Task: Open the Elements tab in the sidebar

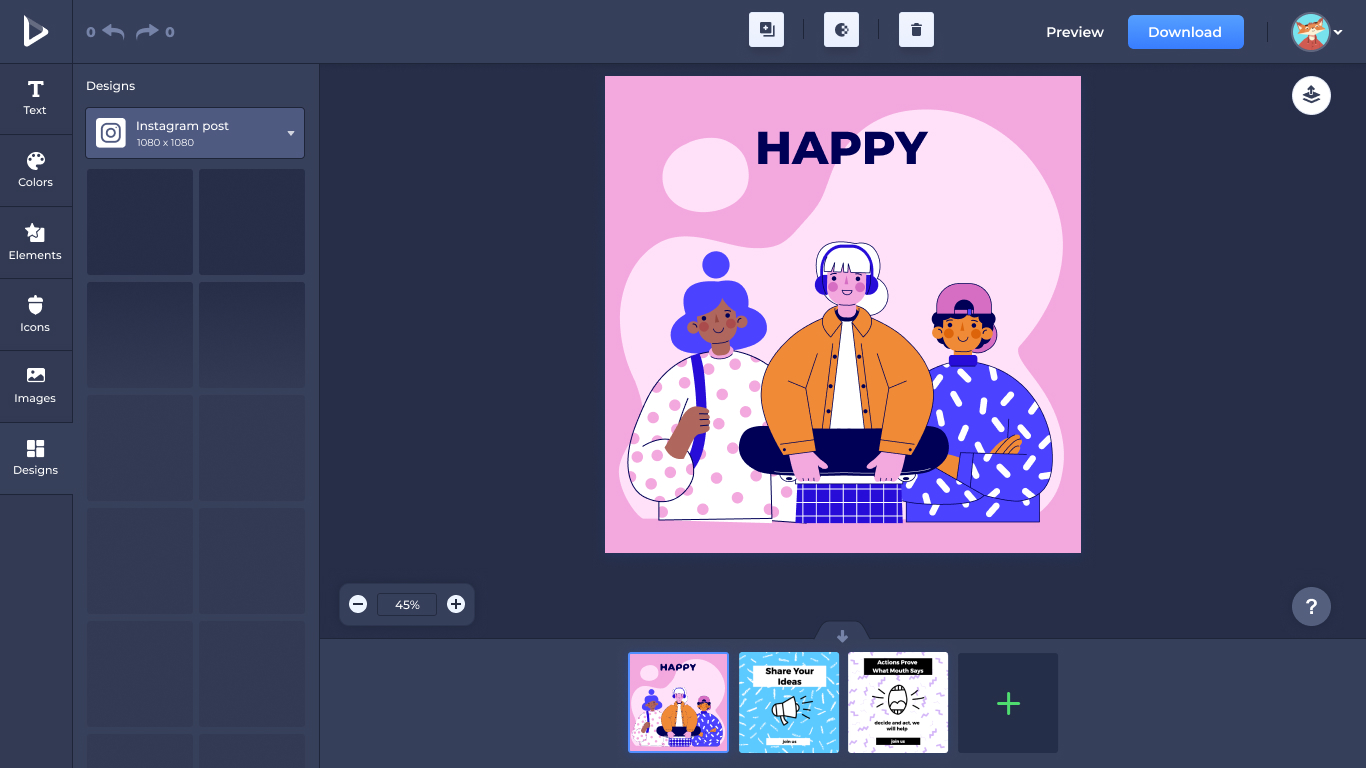Action: tap(35, 243)
